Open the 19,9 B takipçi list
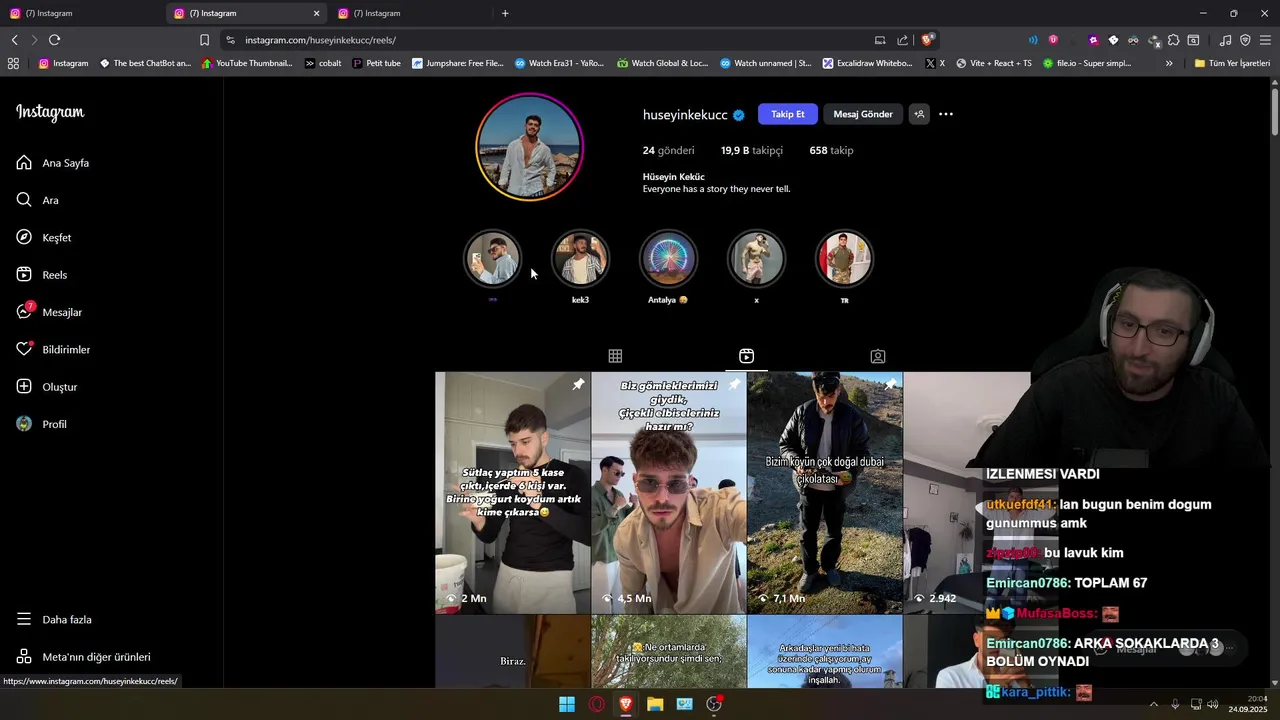Image resolution: width=1280 pixels, height=720 pixels. (752, 150)
